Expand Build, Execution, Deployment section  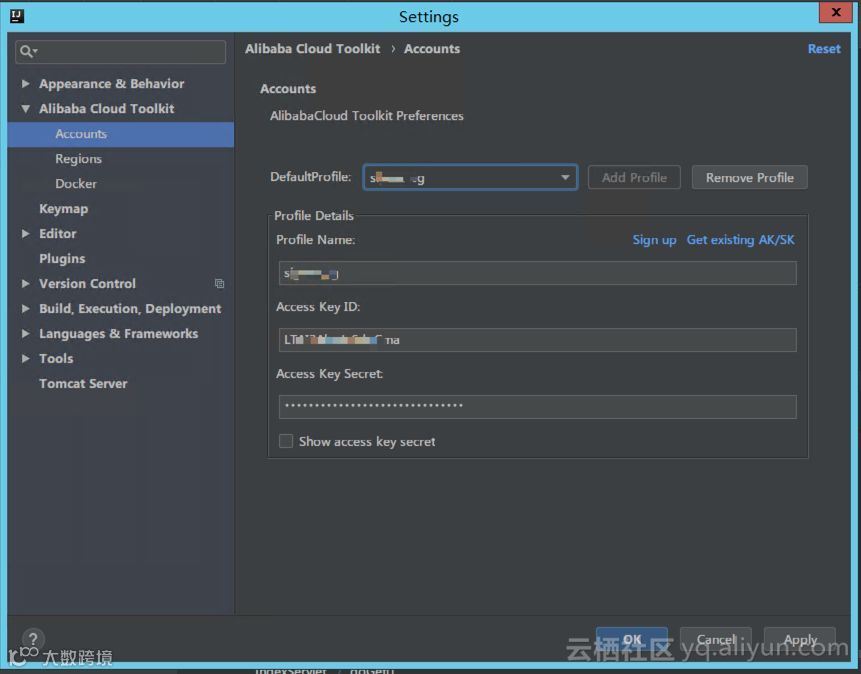[25, 309]
